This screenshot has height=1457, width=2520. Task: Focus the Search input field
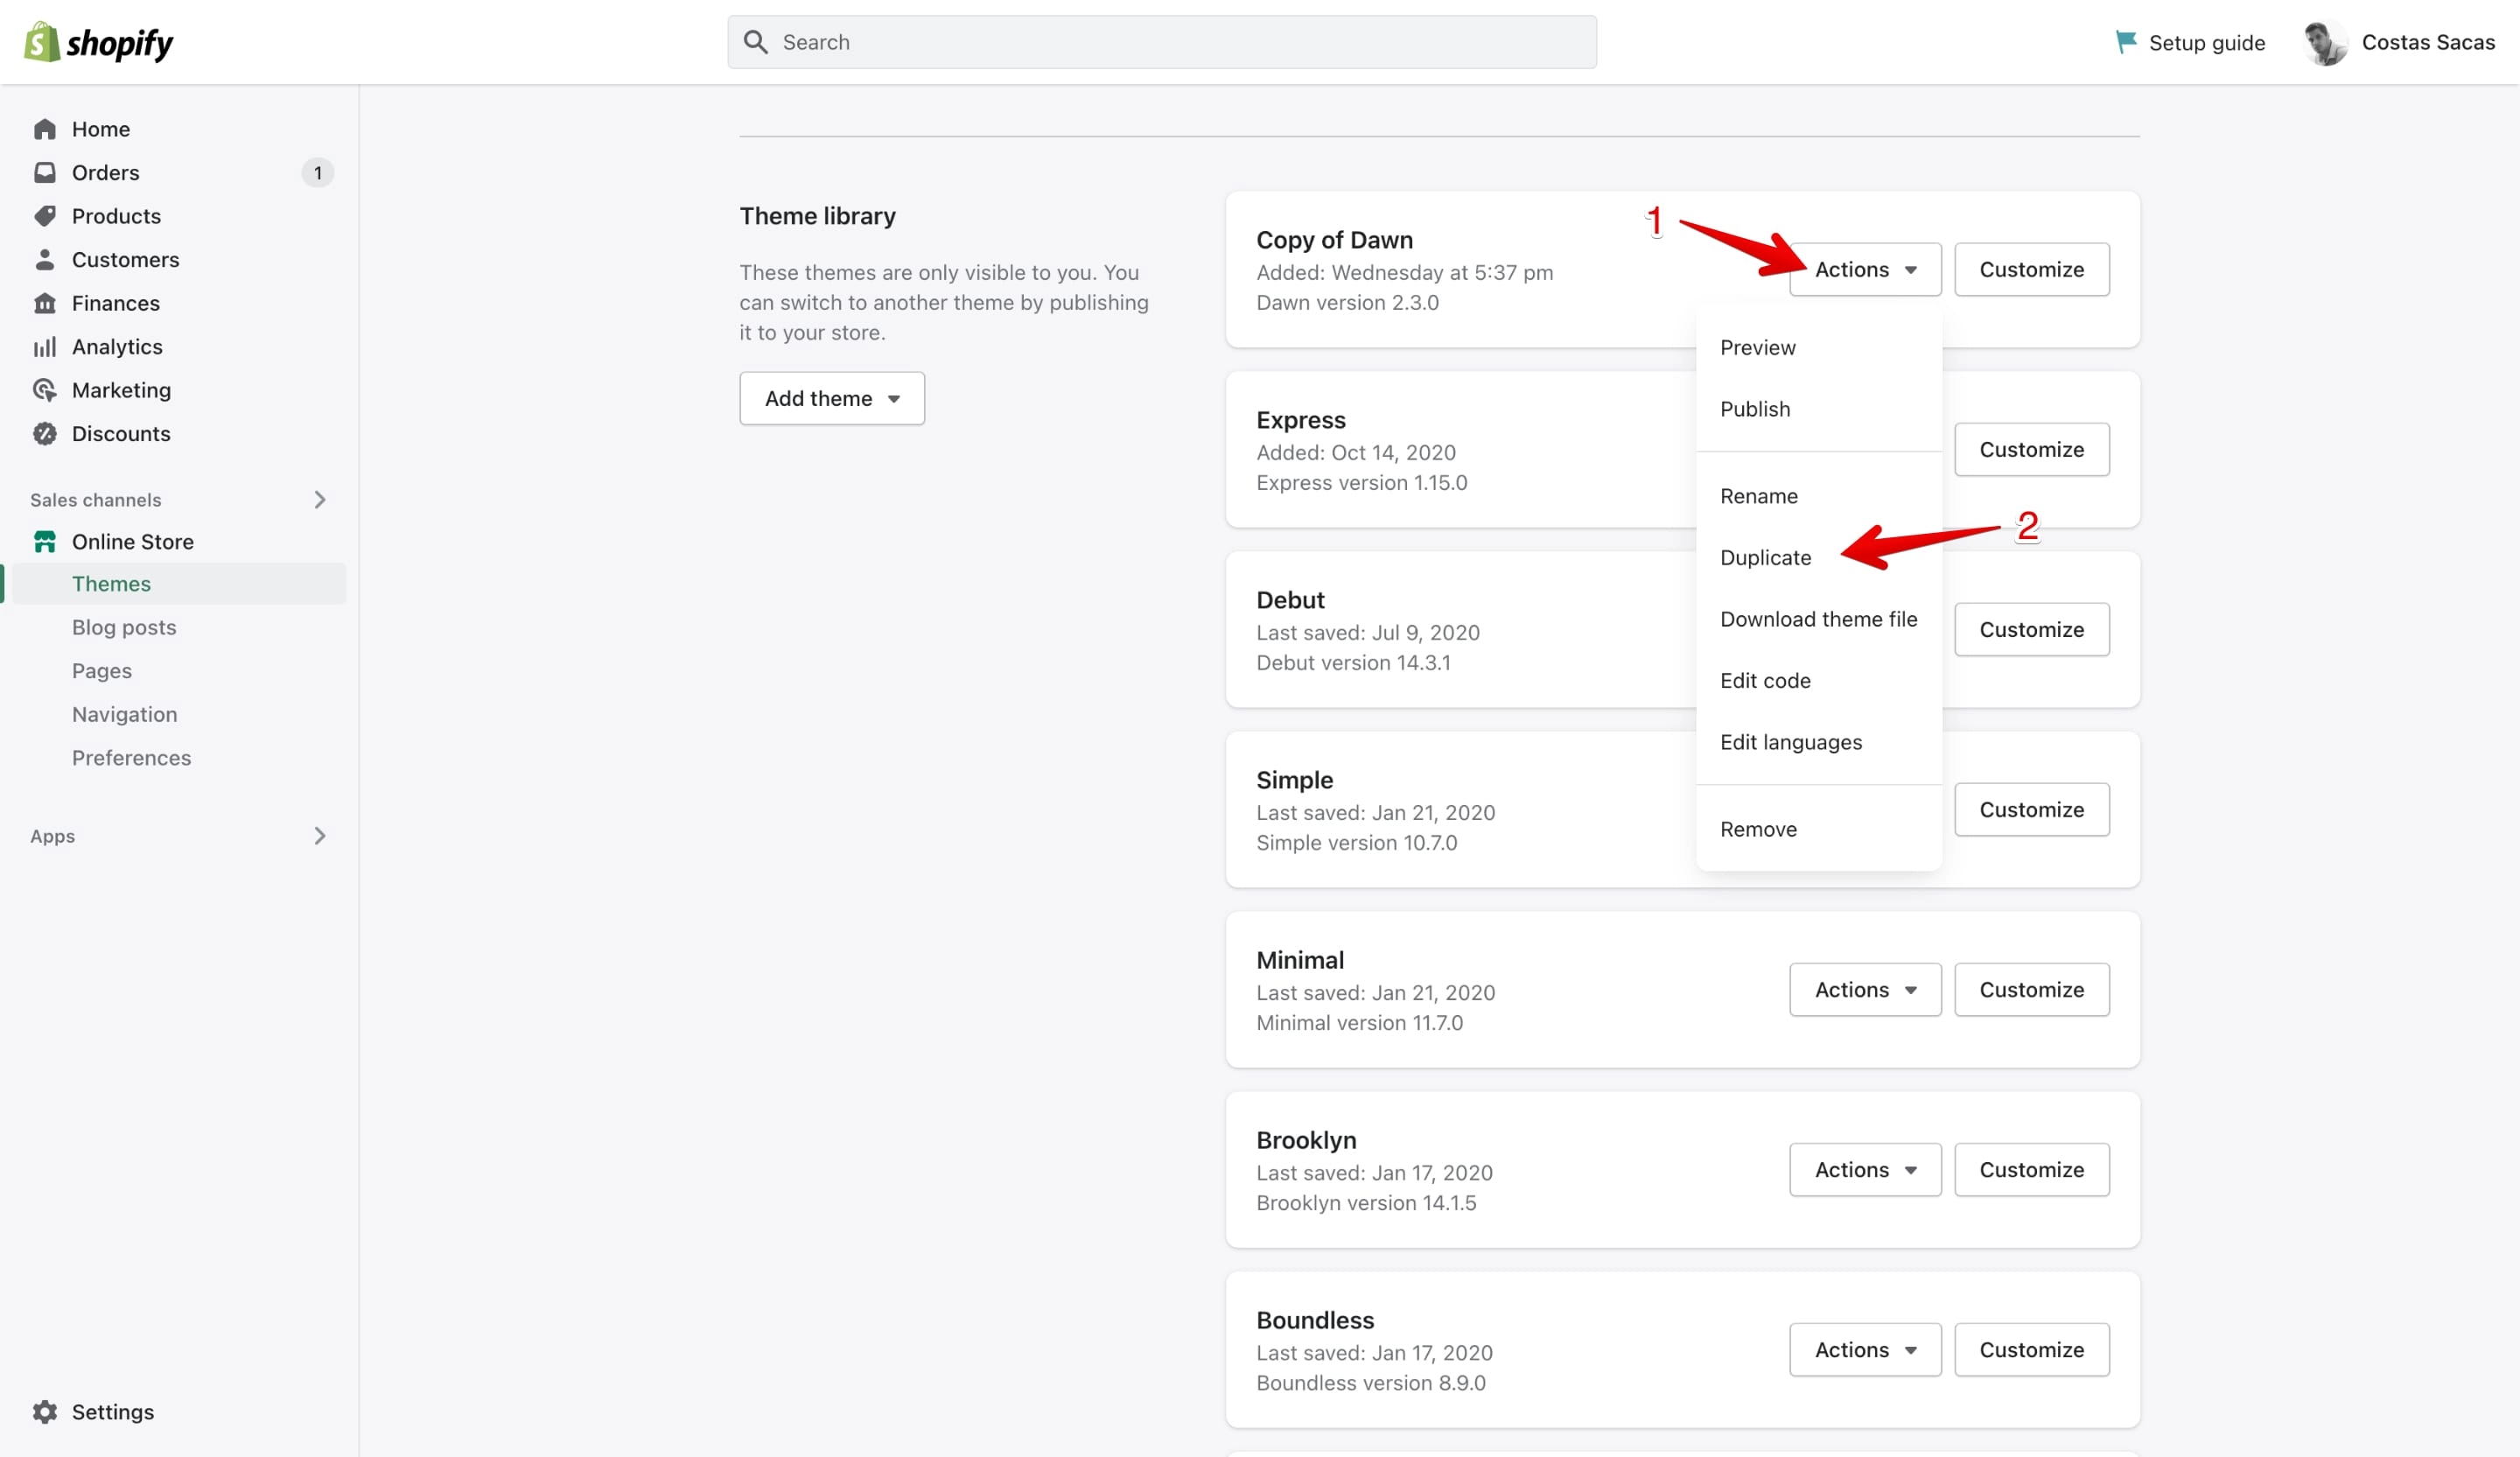(1162, 42)
